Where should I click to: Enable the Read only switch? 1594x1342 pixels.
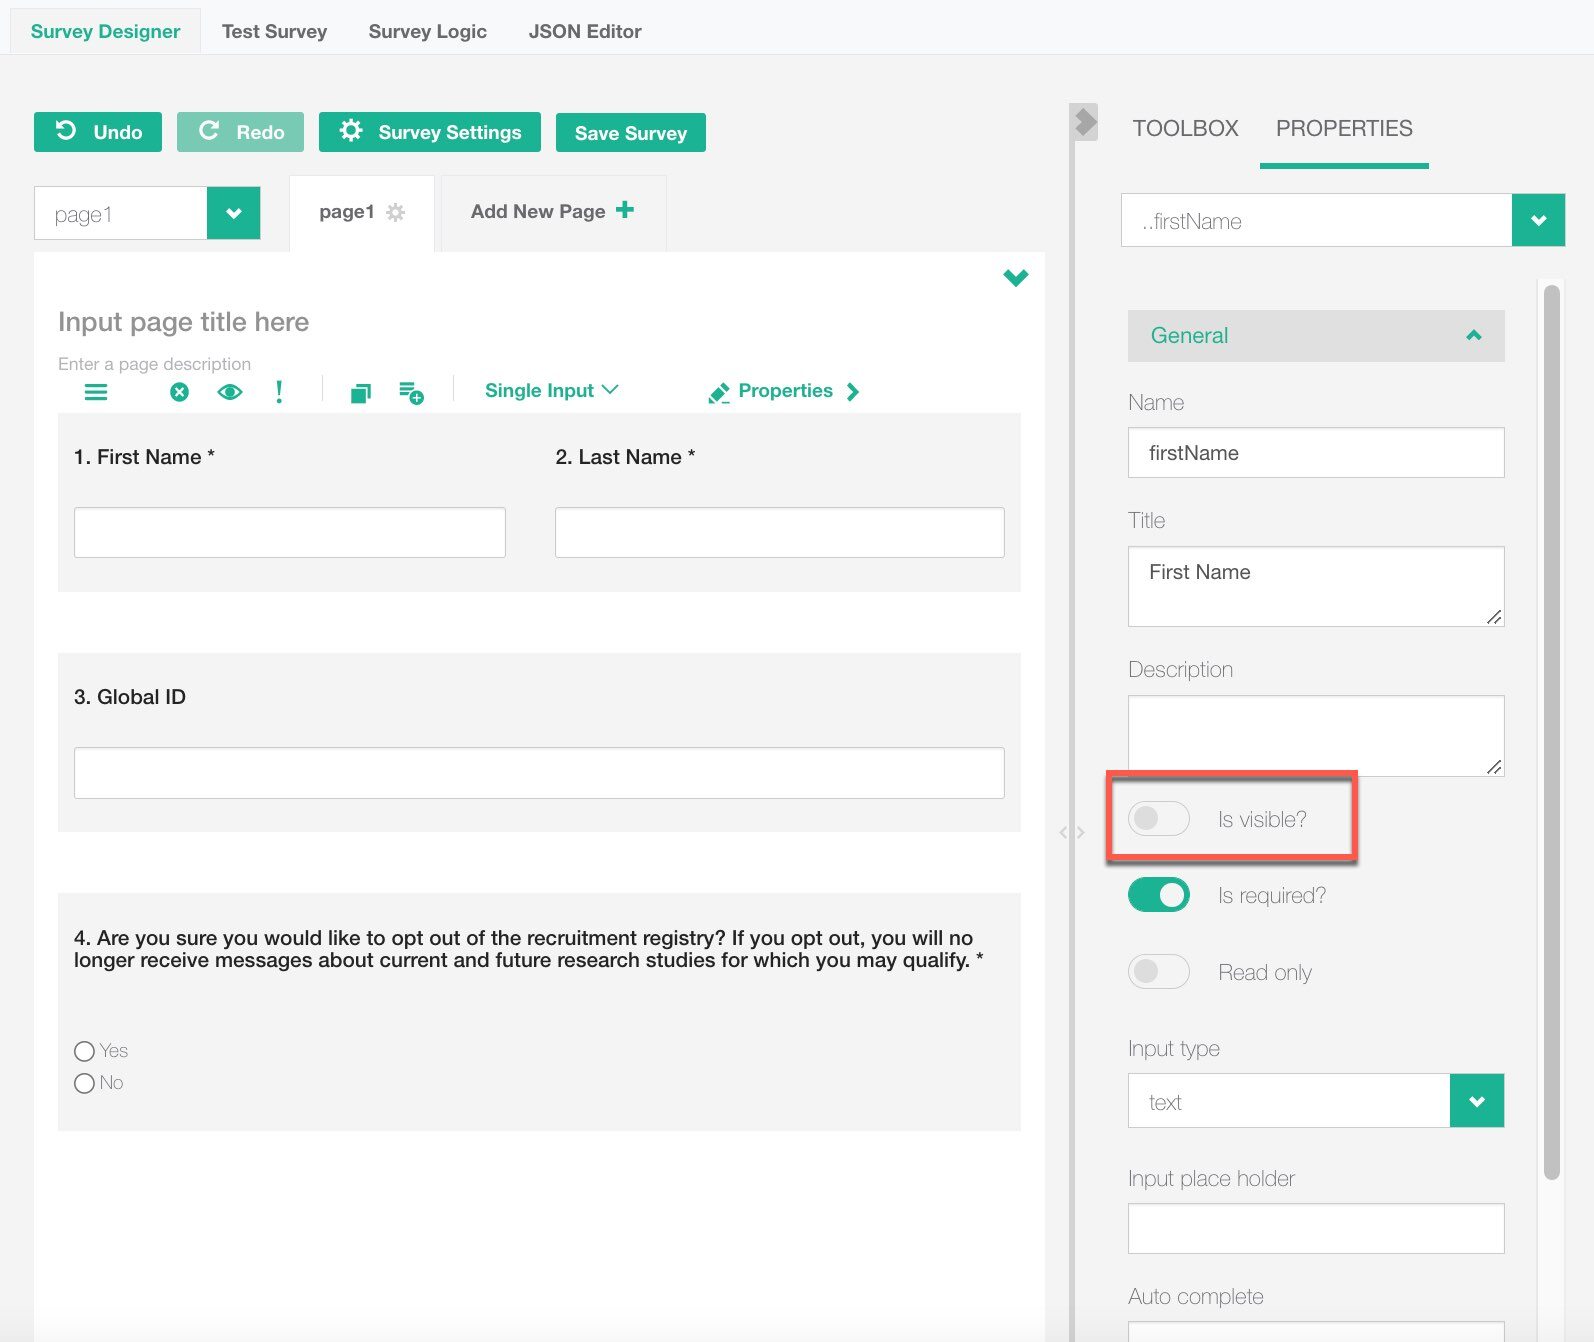(x=1159, y=972)
